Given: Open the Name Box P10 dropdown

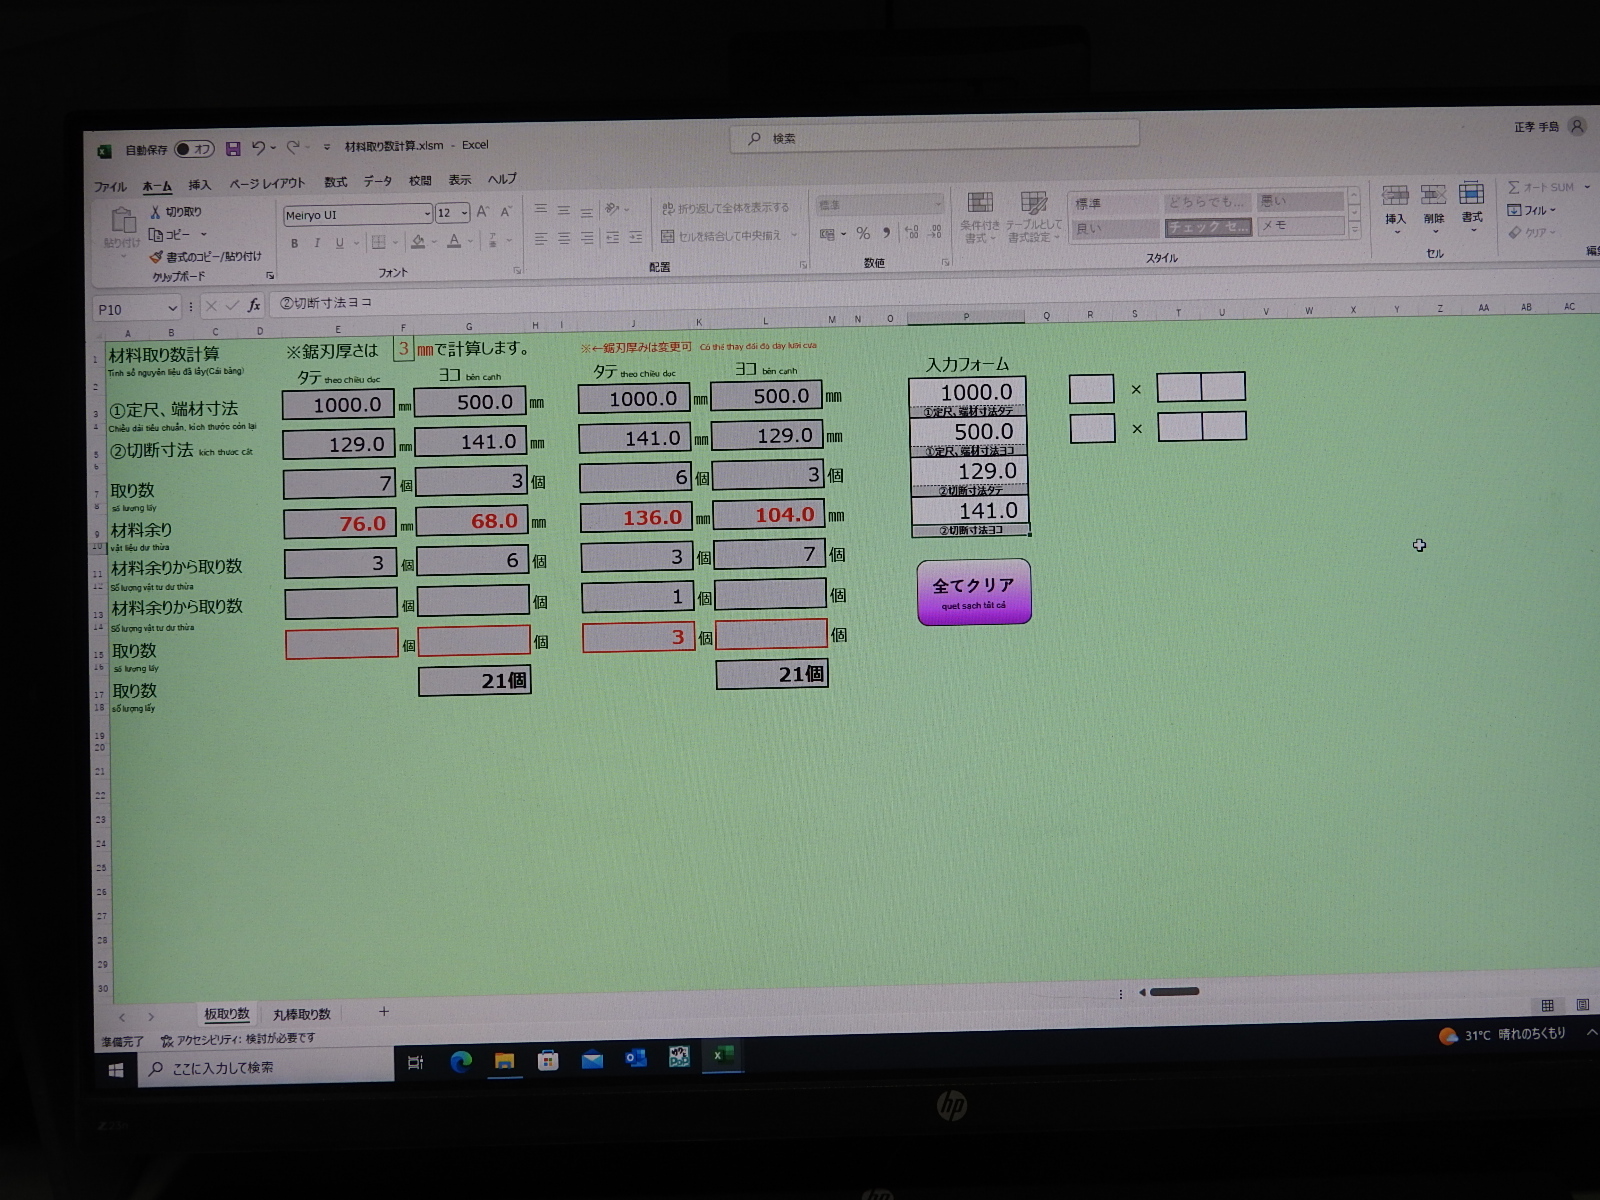Looking at the screenshot, I should point(172,309).
